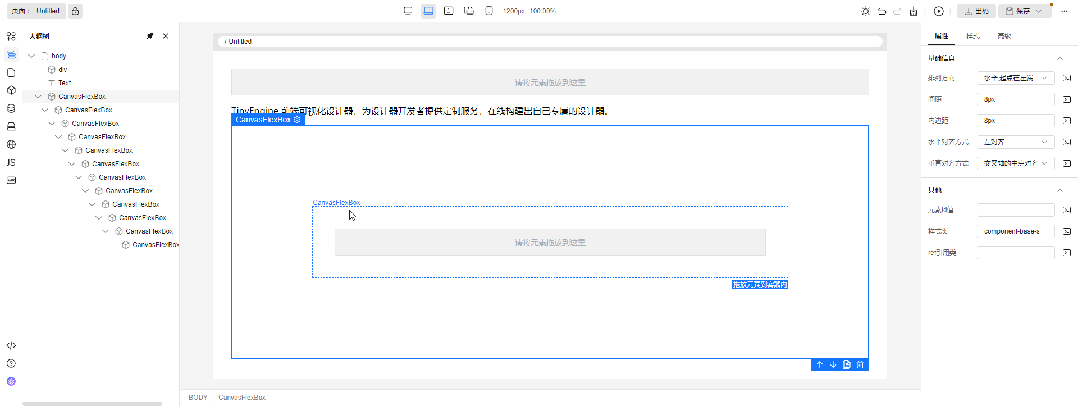Click the inner gray drop placeholder in the dashed box
The width and height of the screenshot is (1078, 406).
pyautogui.click(x=550, y=243)
